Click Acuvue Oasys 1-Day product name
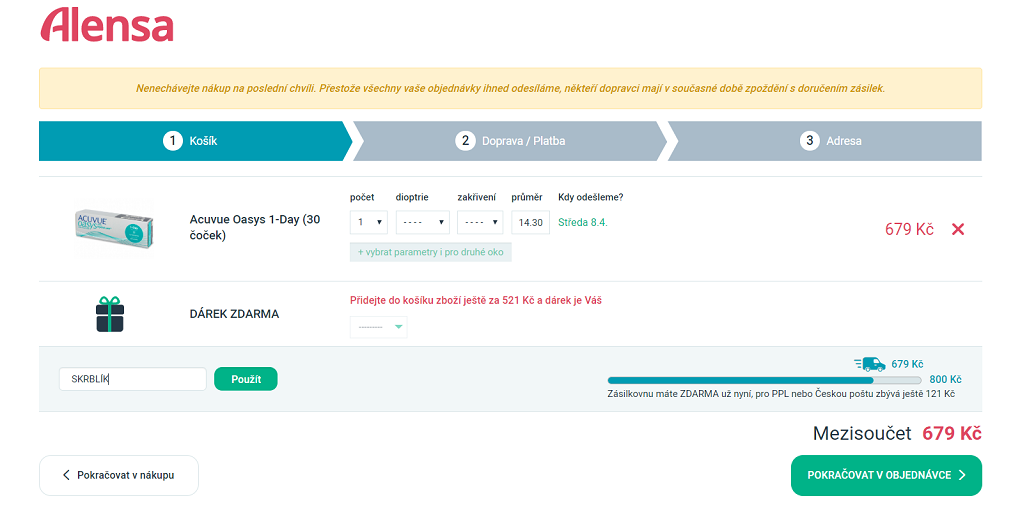 [x=255, y=228]
